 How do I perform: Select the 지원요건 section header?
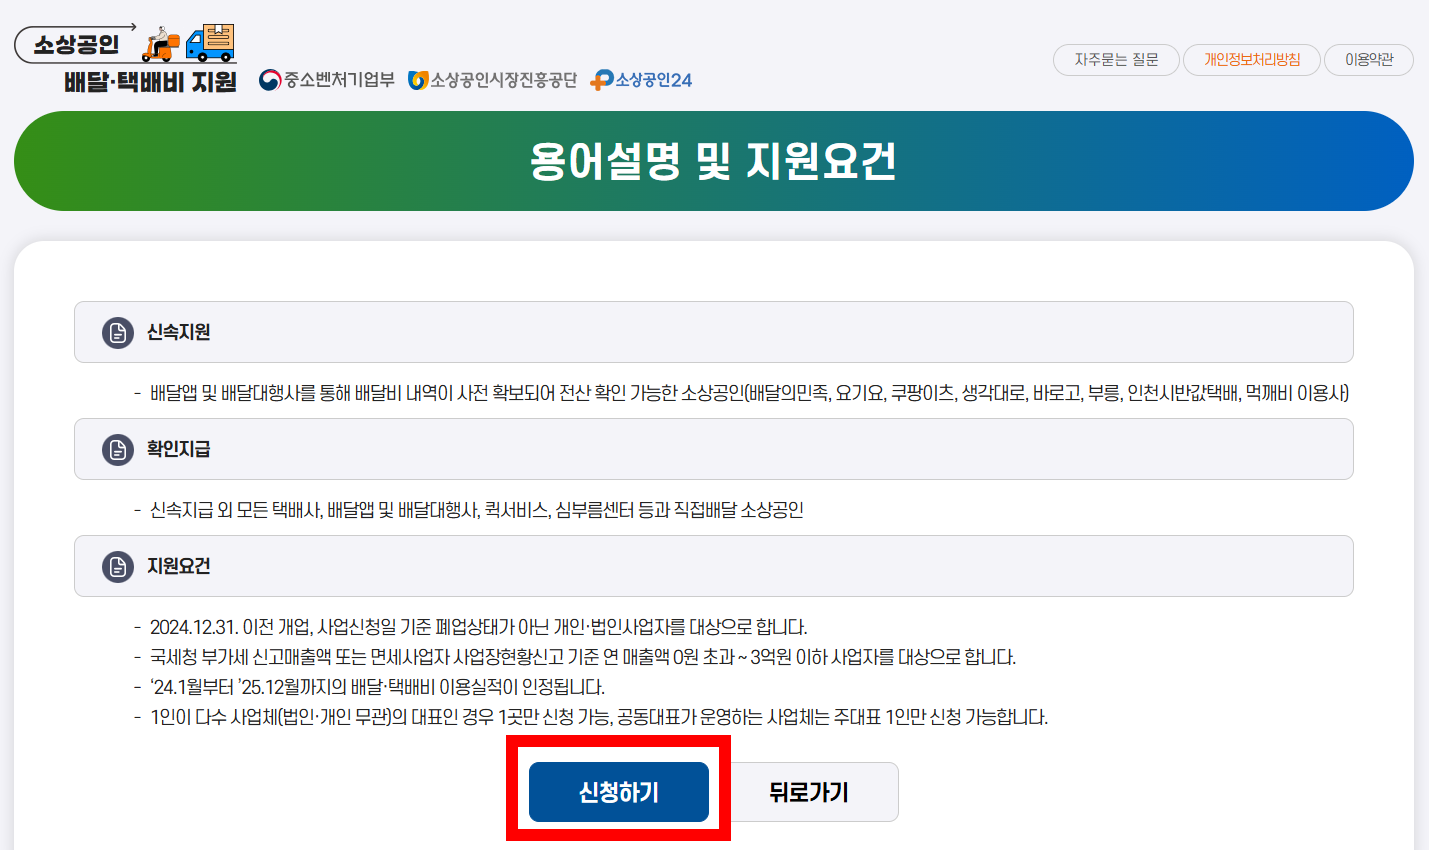[x=714, y=566]
